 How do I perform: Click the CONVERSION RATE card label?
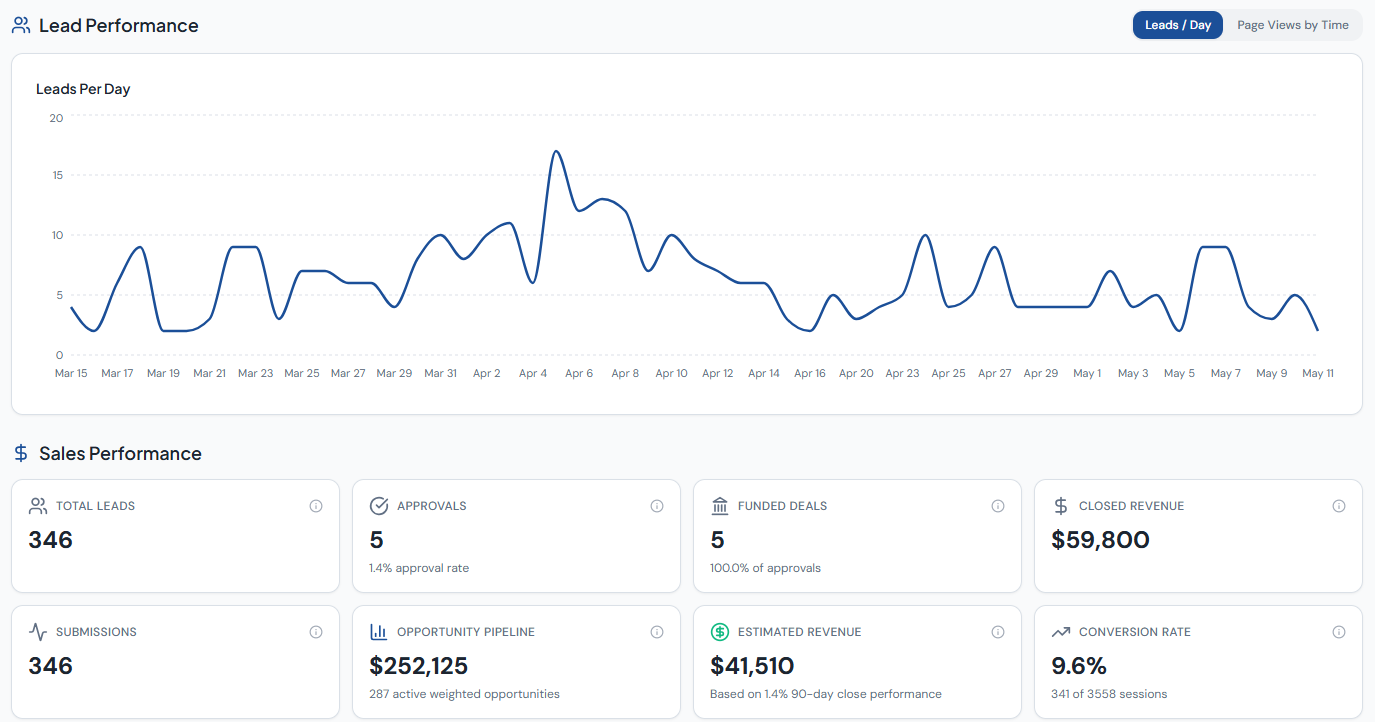pos(1135,632)
